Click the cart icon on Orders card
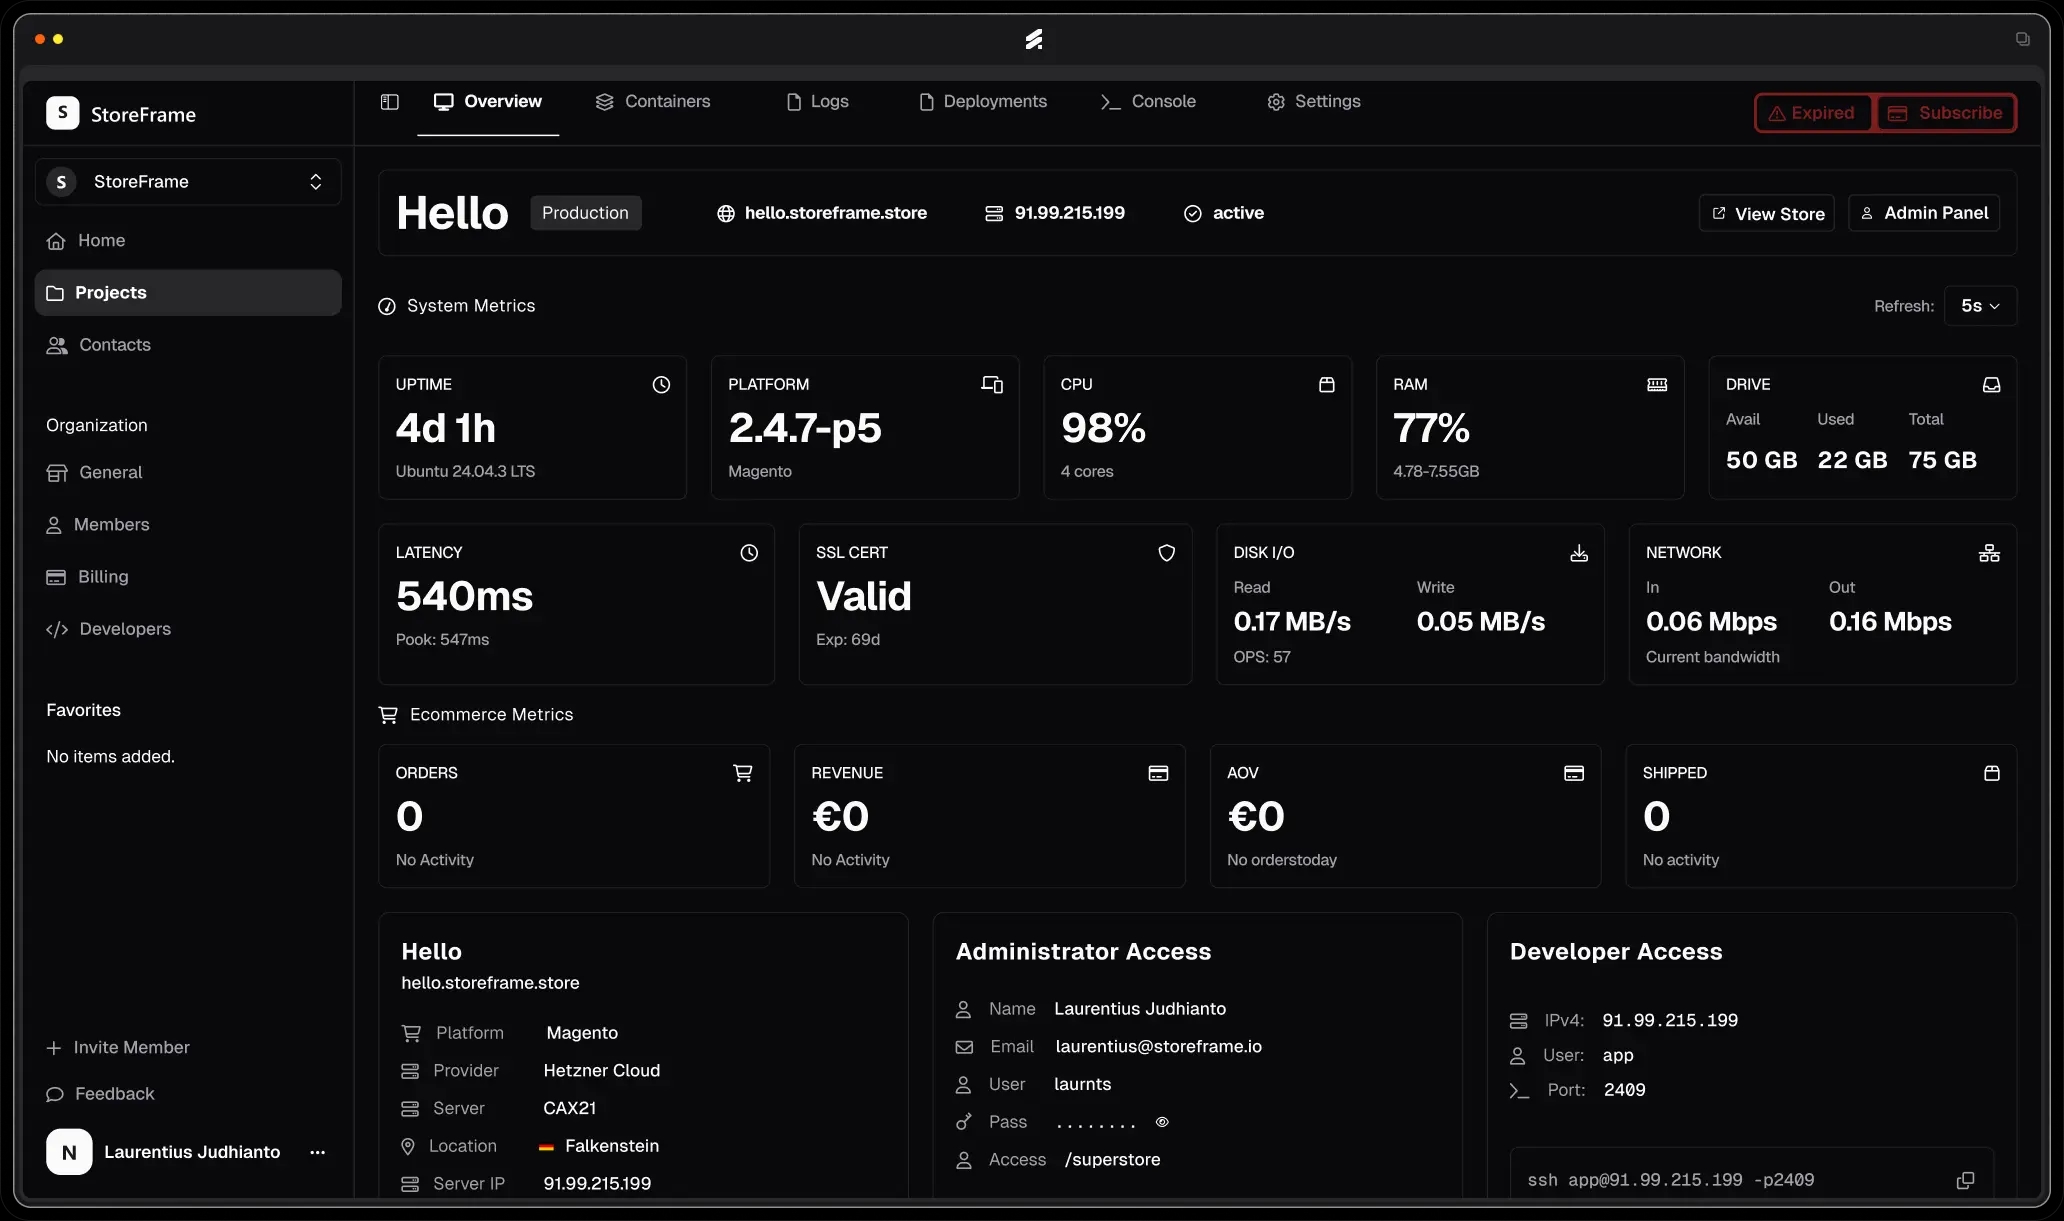Viewport: 2064px width, 1221px height. [743, 772]
